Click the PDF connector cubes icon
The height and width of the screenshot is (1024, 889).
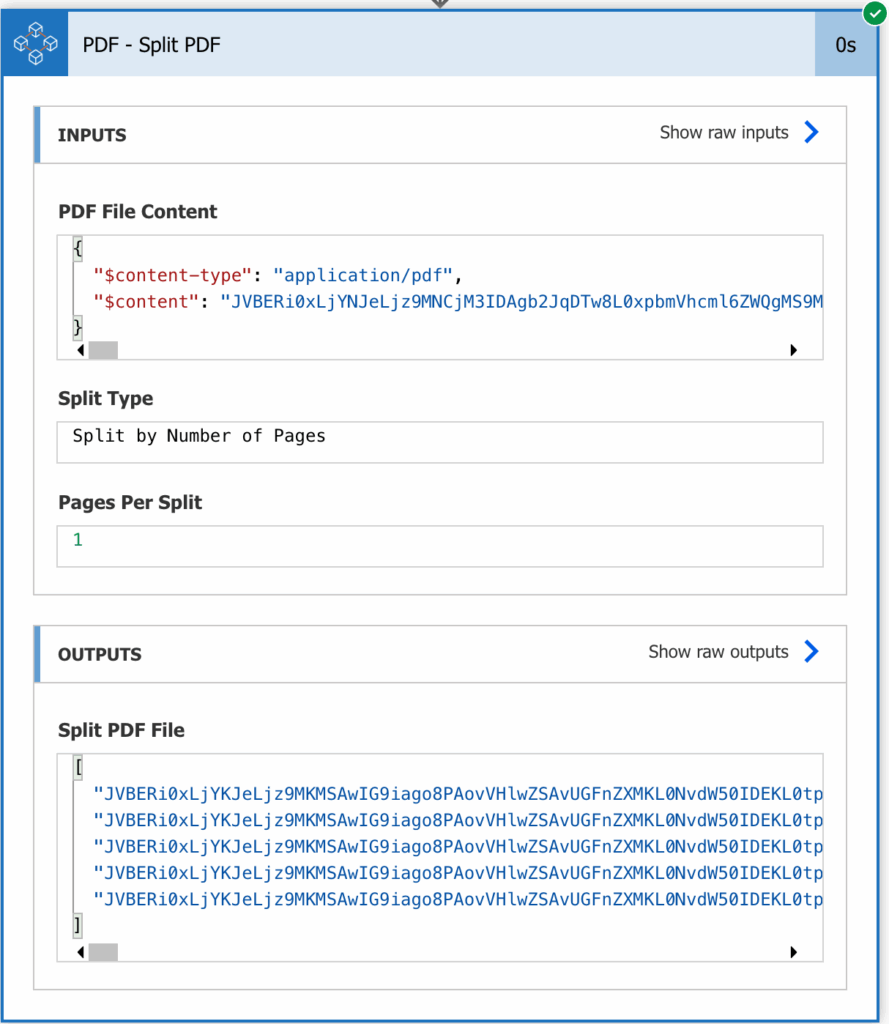(35, 44)
